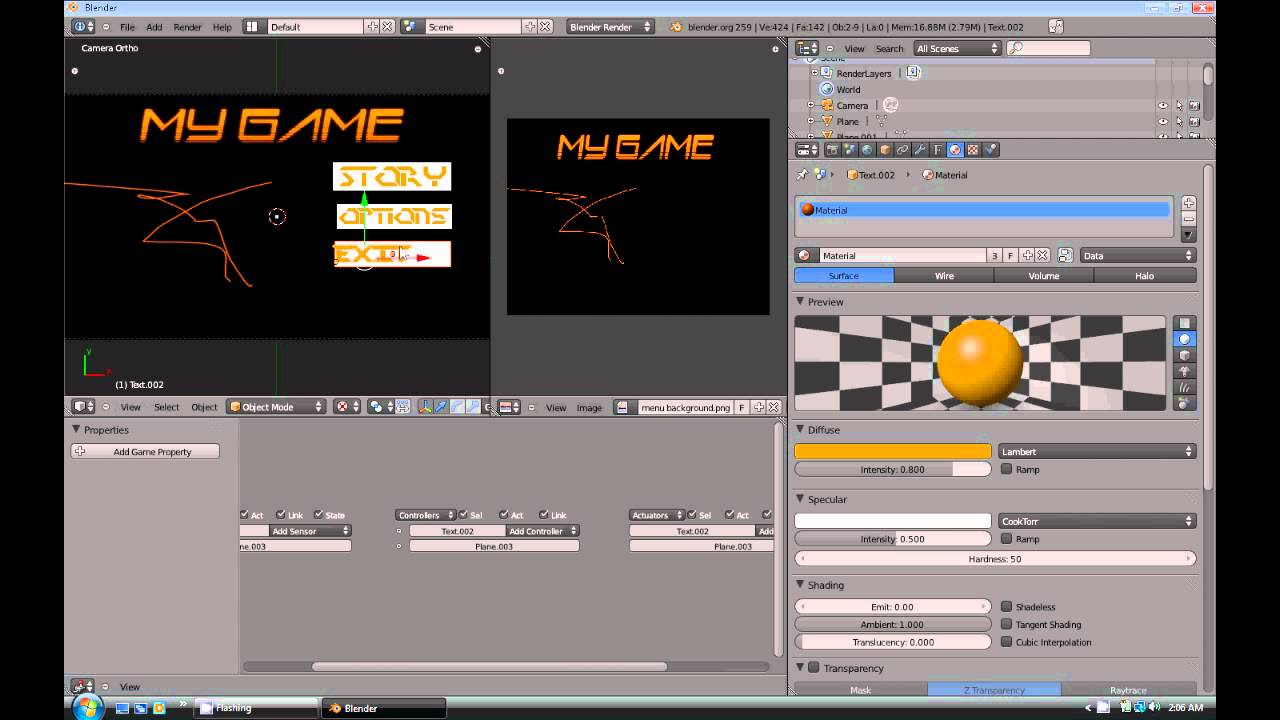Image resolution: width=1280 pixels, height=720 pixels.
Task: Open the Object Mode dropdown
Action: (276, 407)
